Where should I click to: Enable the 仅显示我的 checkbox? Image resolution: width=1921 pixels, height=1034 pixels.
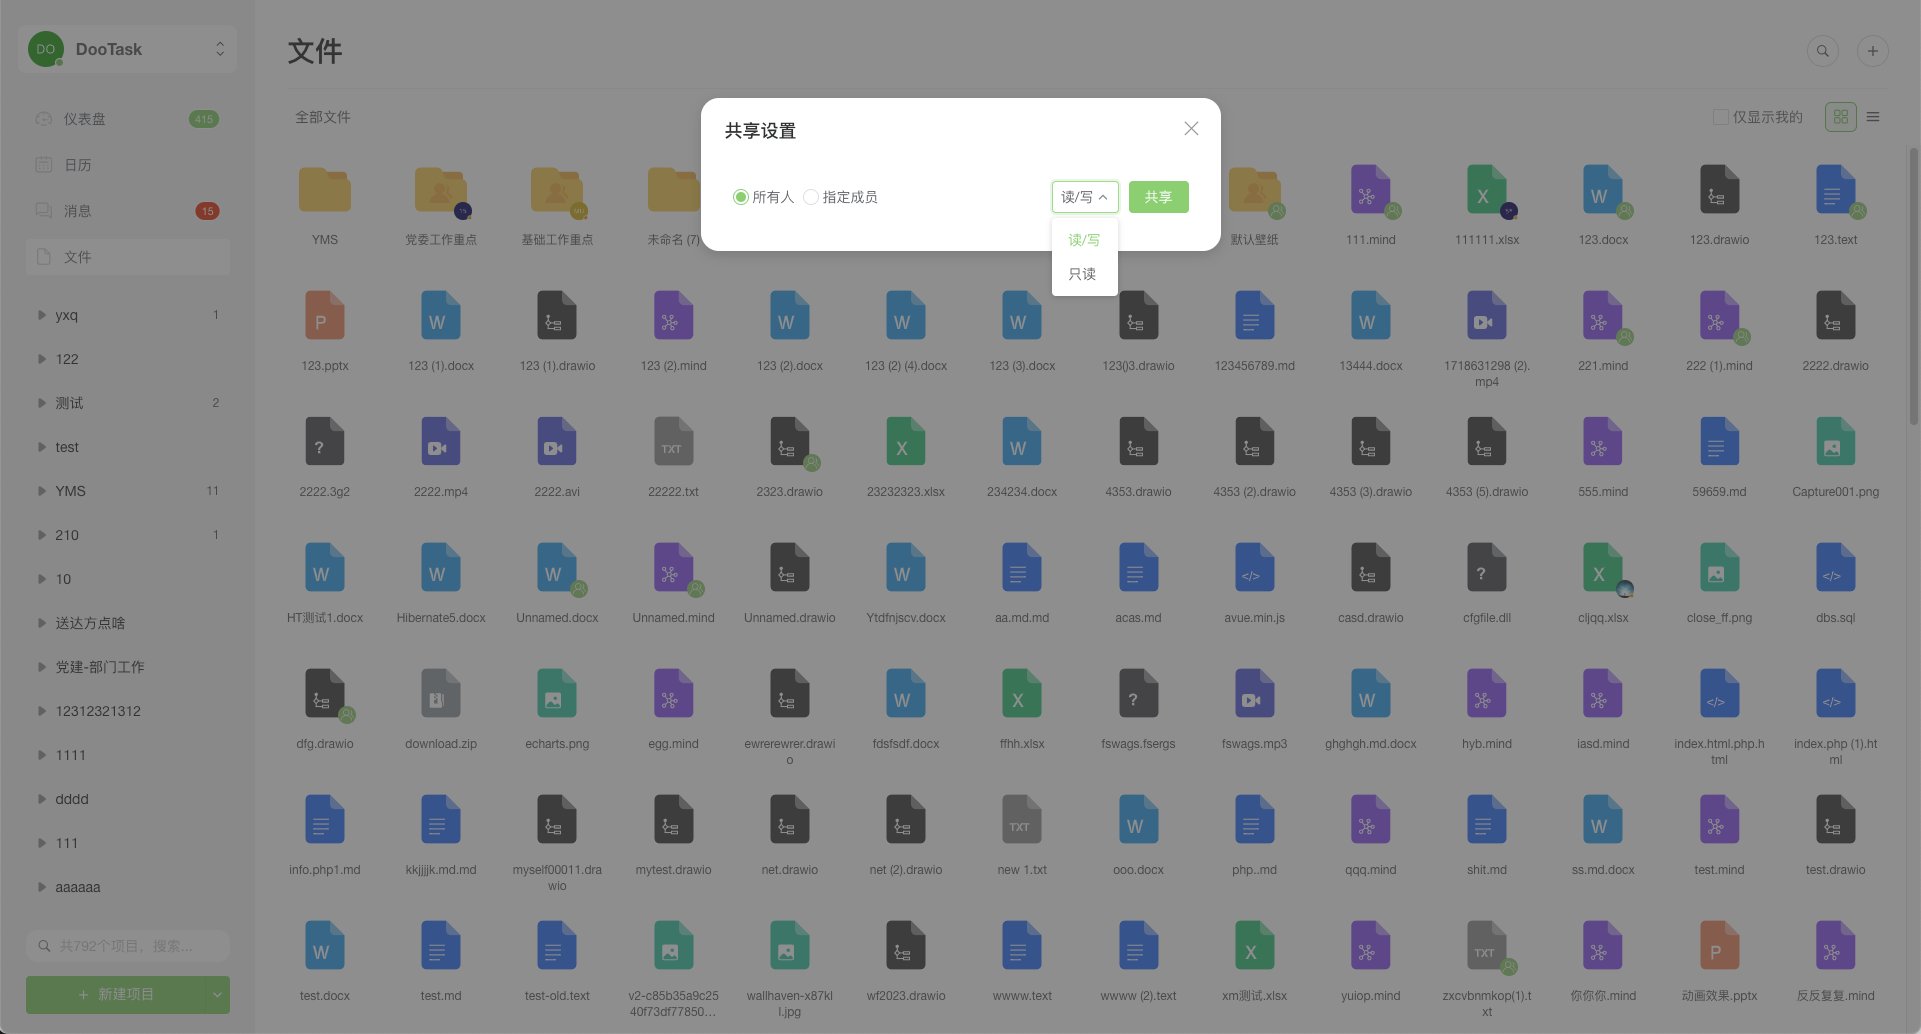point(1720,118)
